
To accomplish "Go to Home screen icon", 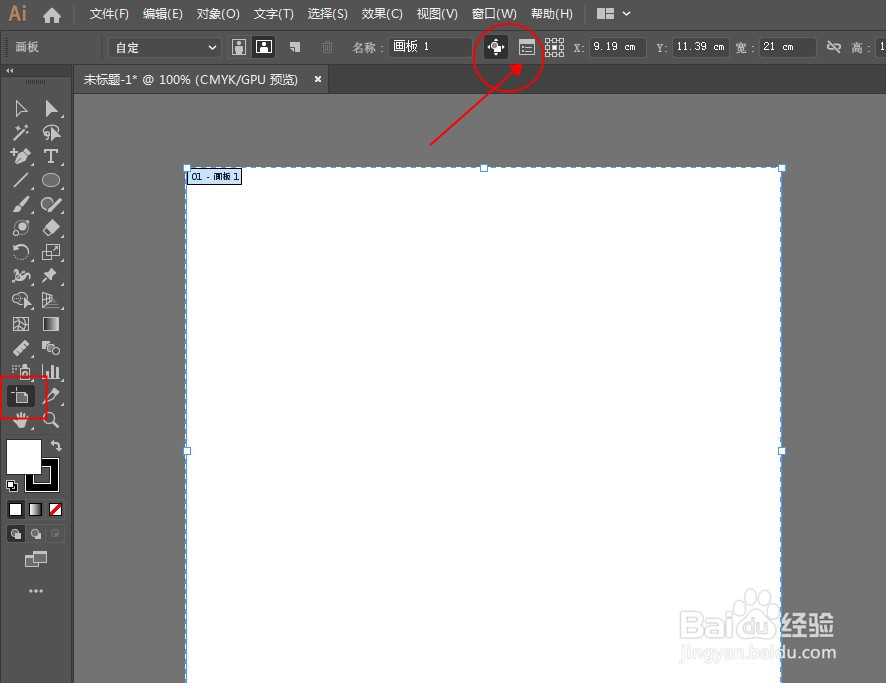I will click(x=52, y=15).
